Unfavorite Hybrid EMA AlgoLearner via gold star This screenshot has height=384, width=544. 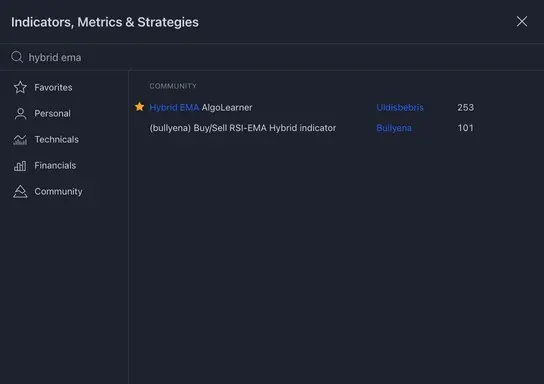coord(139,107)
